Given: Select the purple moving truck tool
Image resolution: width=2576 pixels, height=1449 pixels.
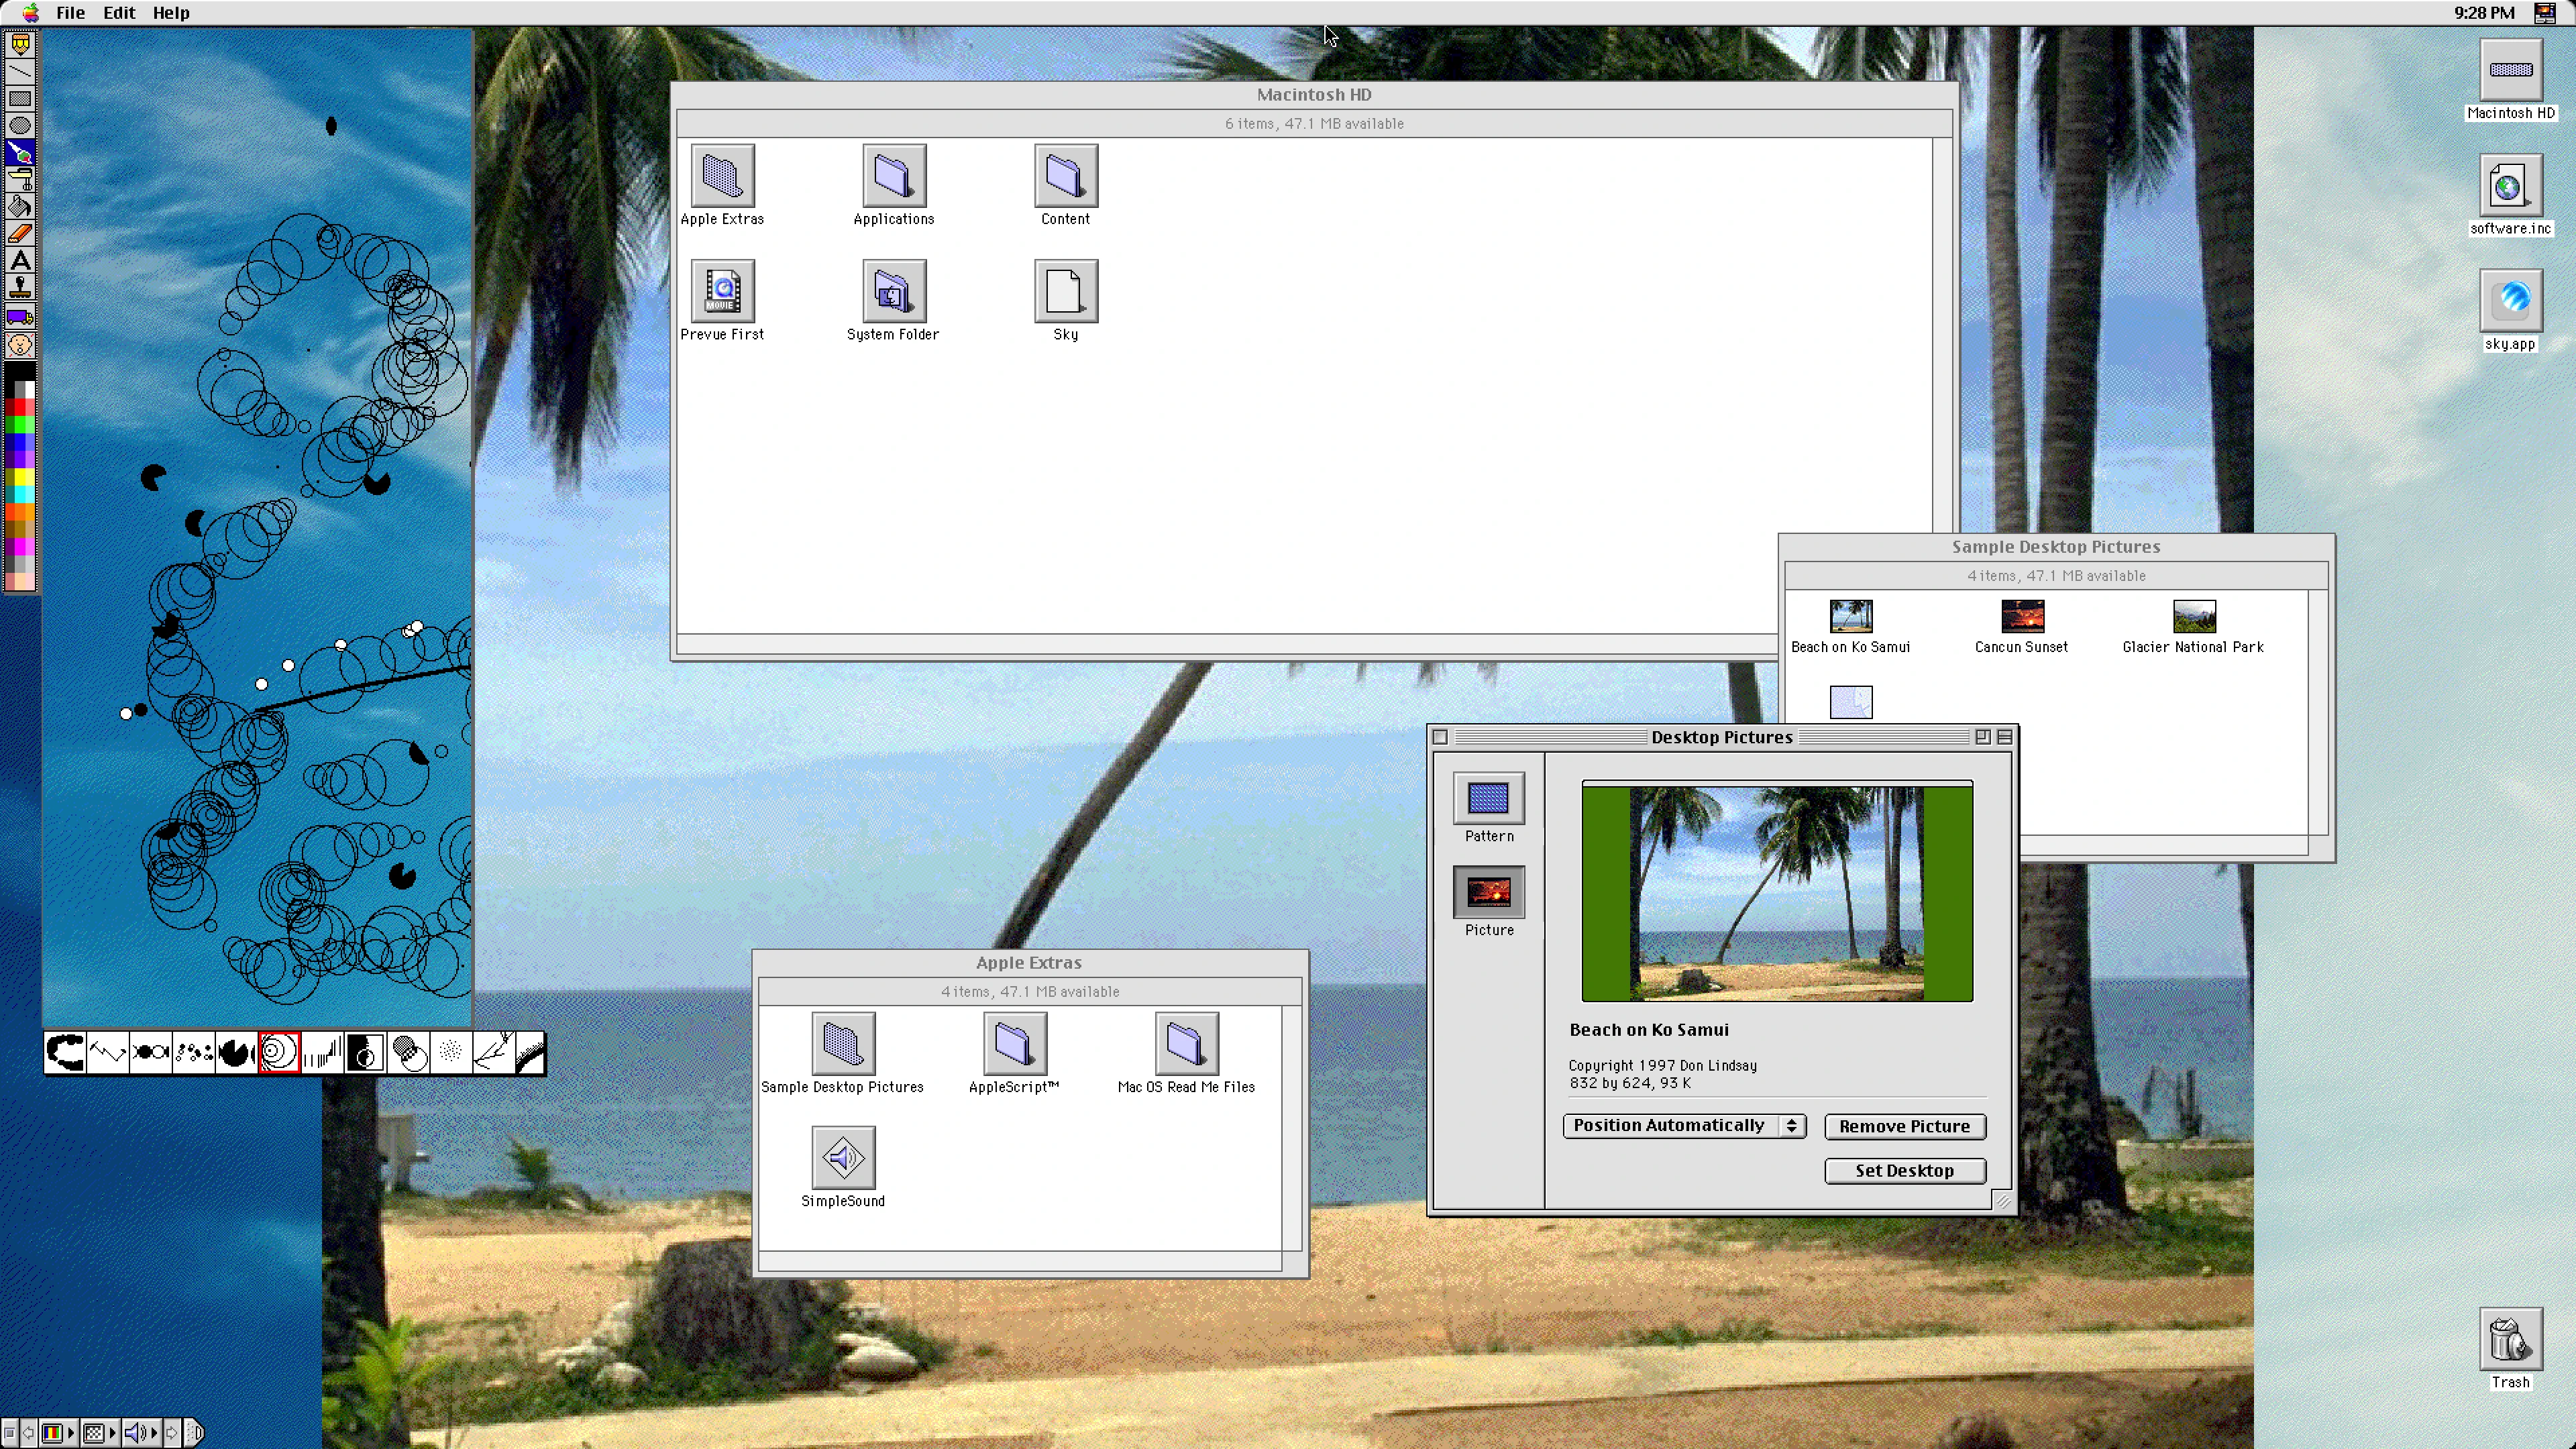Looking at the screenshot, I should (20, 317).
